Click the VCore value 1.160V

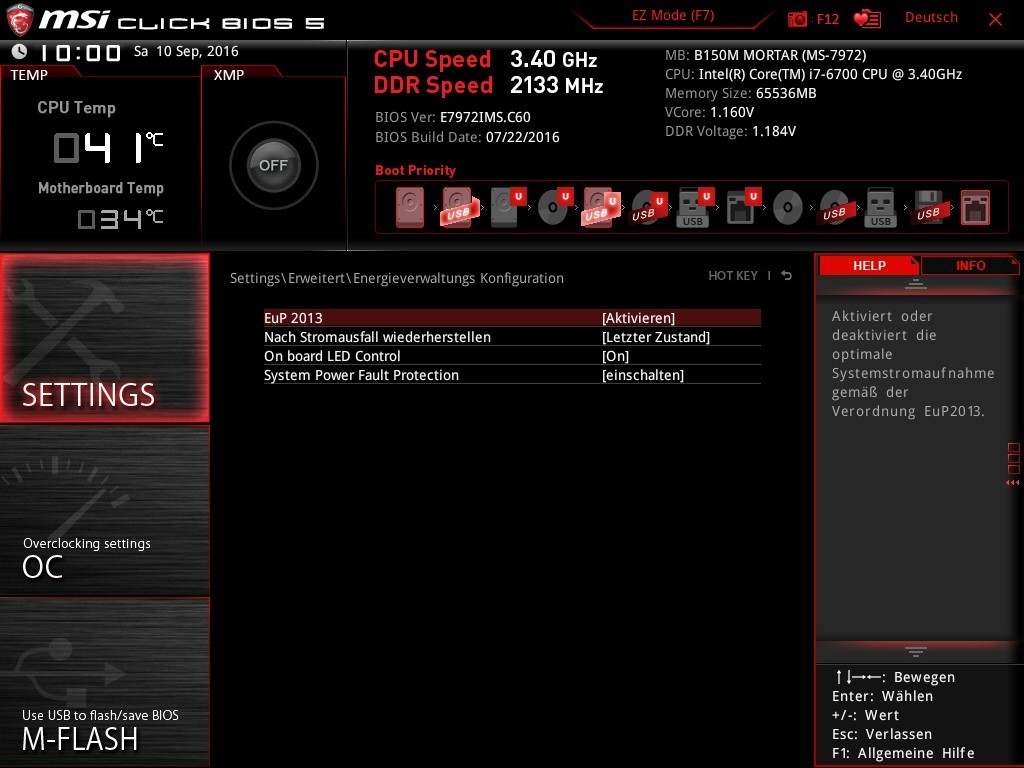click(x=731, y=112)
